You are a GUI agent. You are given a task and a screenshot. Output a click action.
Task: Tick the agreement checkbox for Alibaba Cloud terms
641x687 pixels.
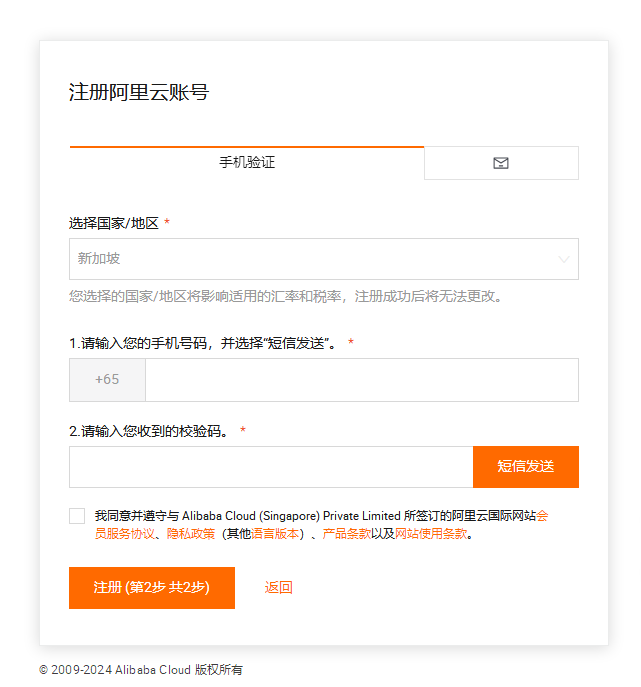pos(77,516)
